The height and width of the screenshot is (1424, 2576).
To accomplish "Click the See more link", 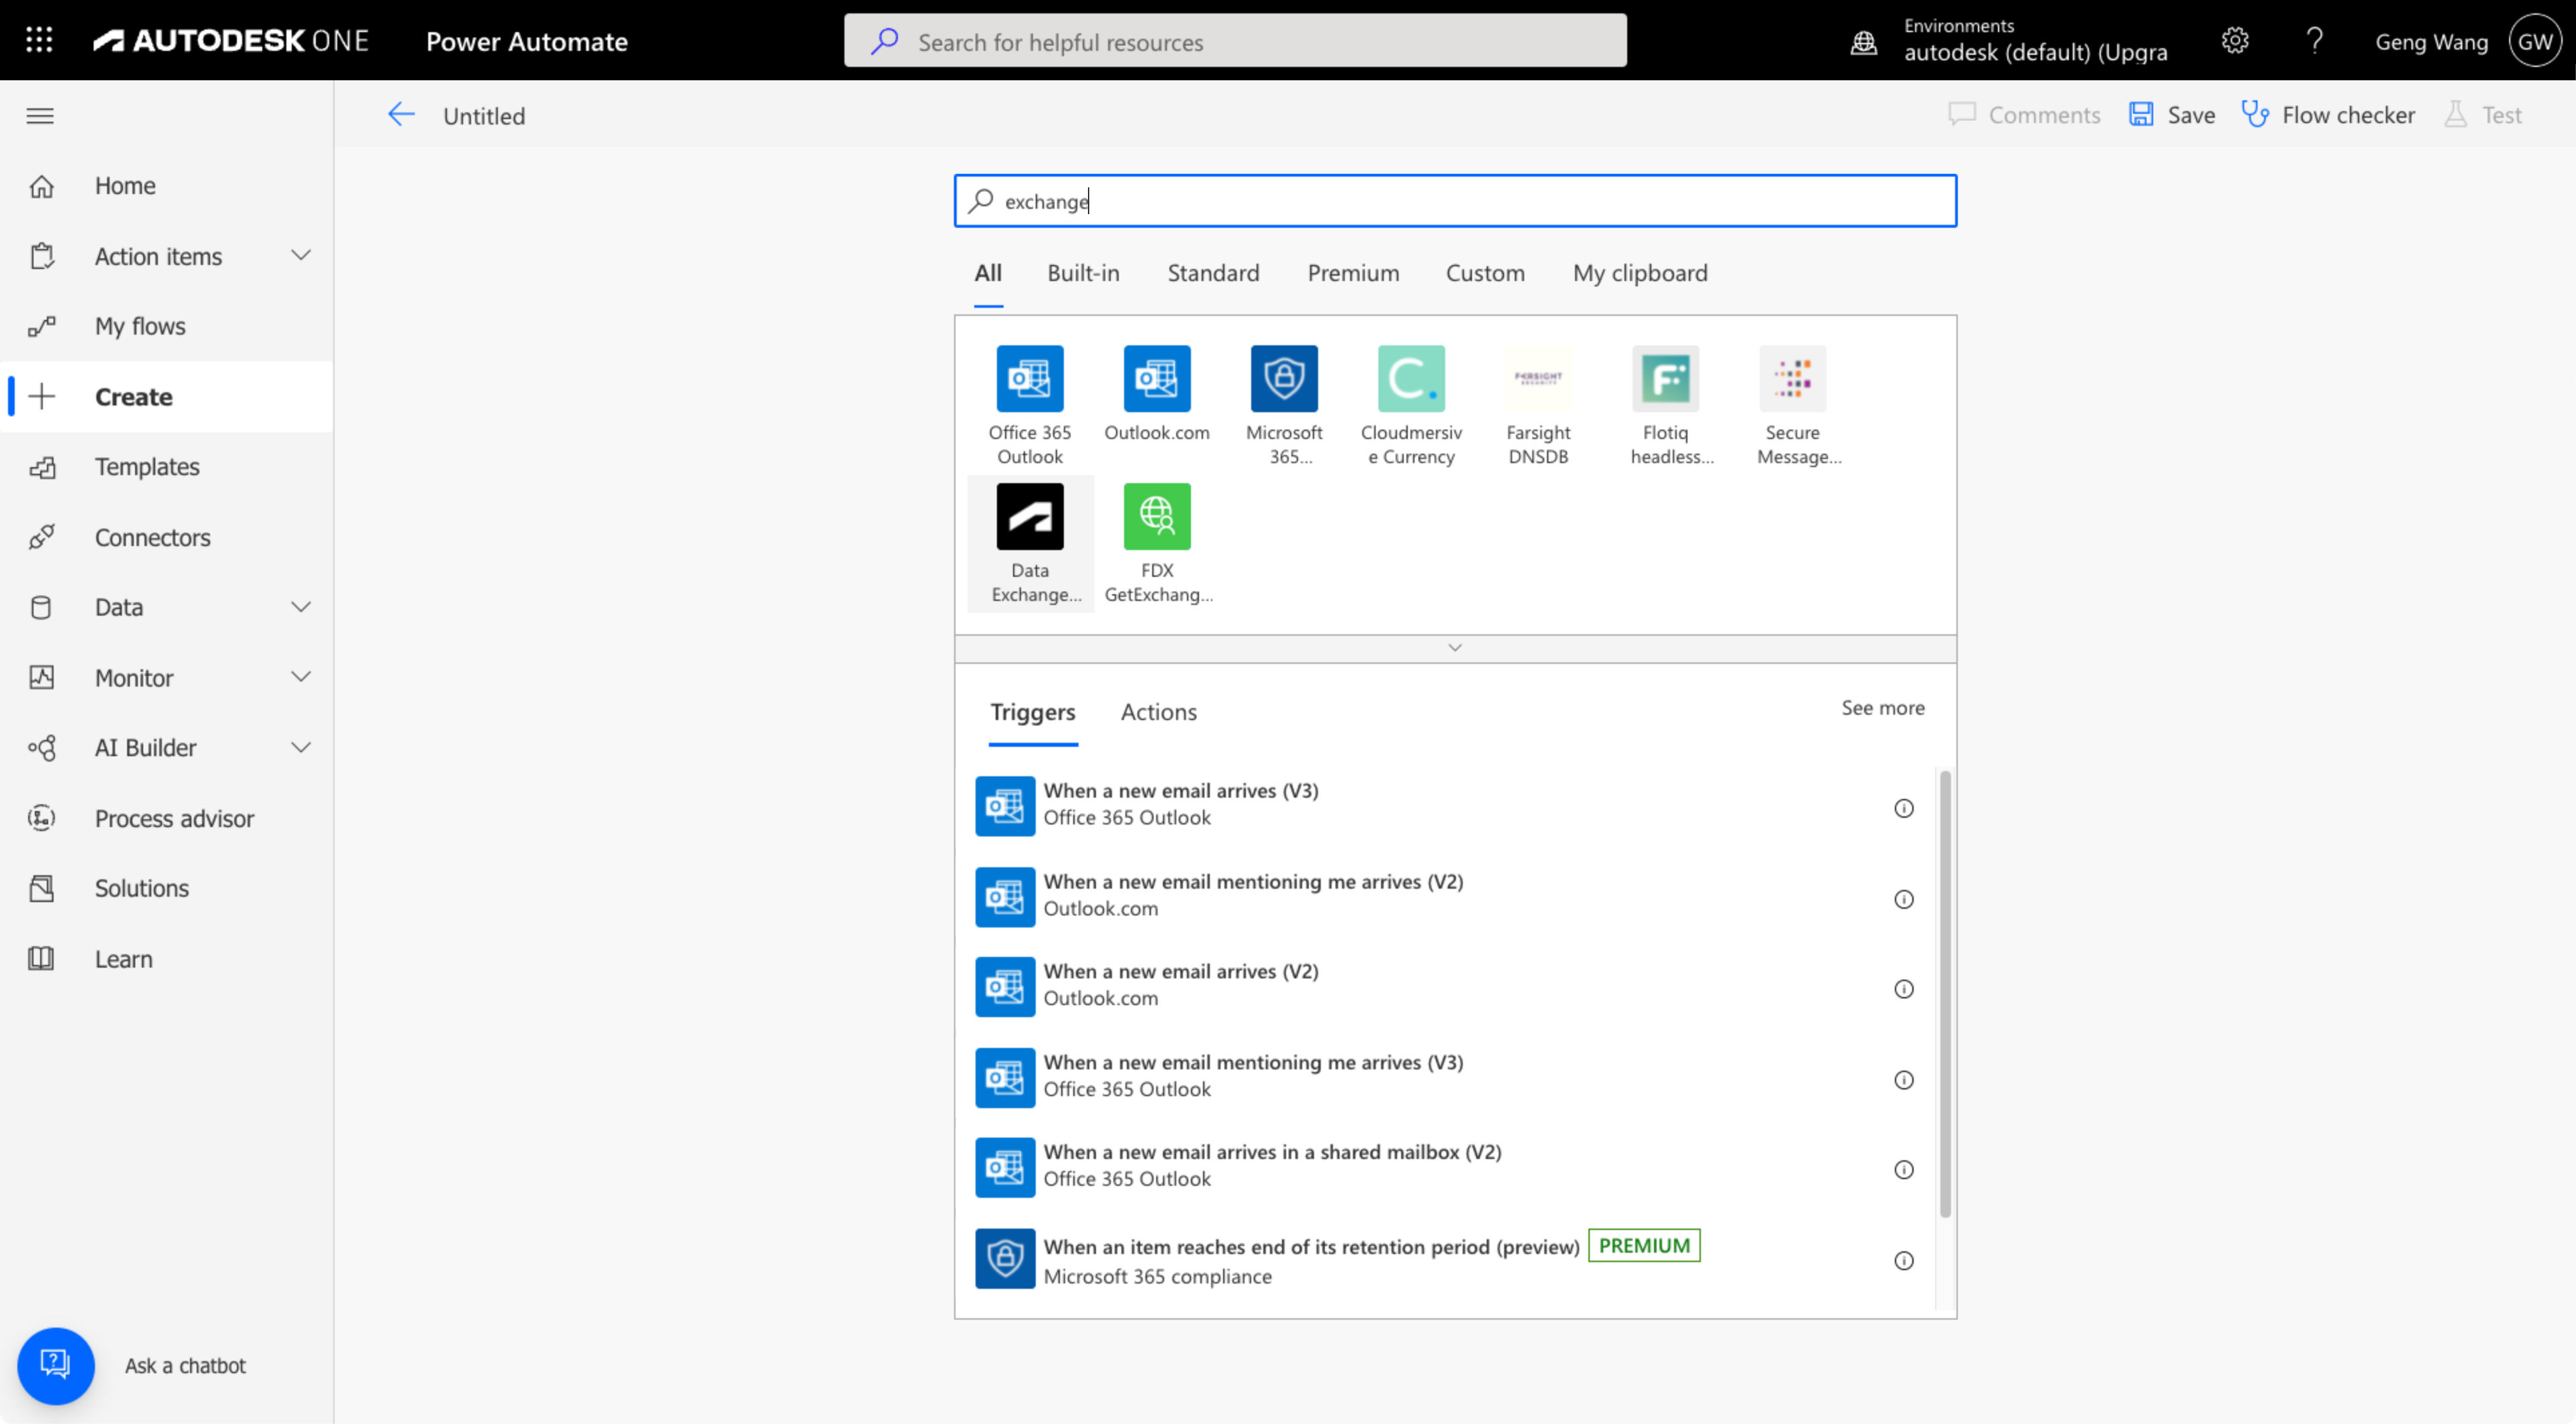I will tap(1882, 708).
